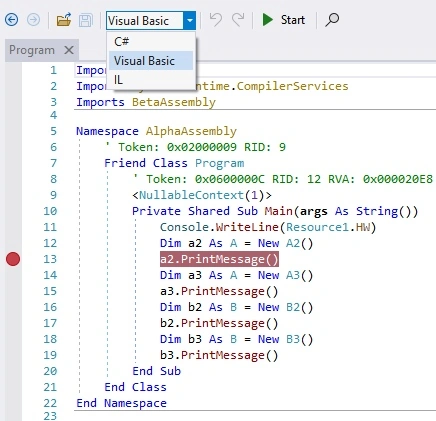Click line number 22 in the gutter

[50, 403]
